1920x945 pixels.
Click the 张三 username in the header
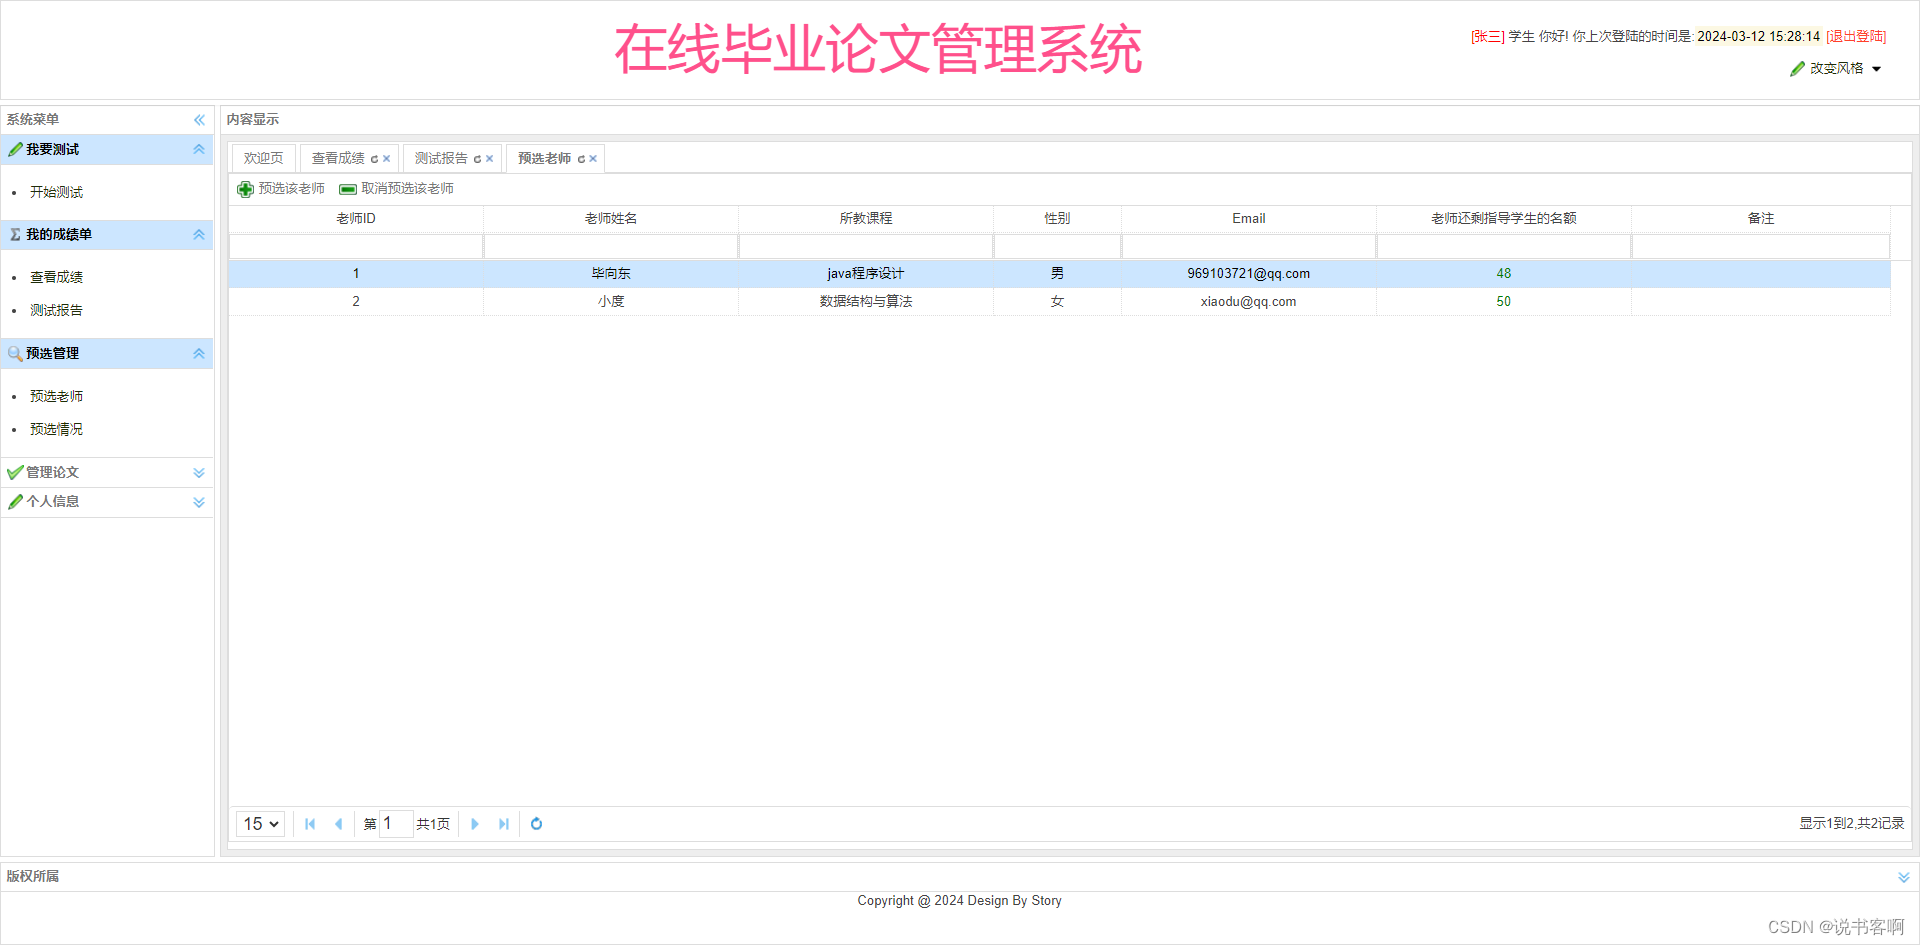[1488, 36]
